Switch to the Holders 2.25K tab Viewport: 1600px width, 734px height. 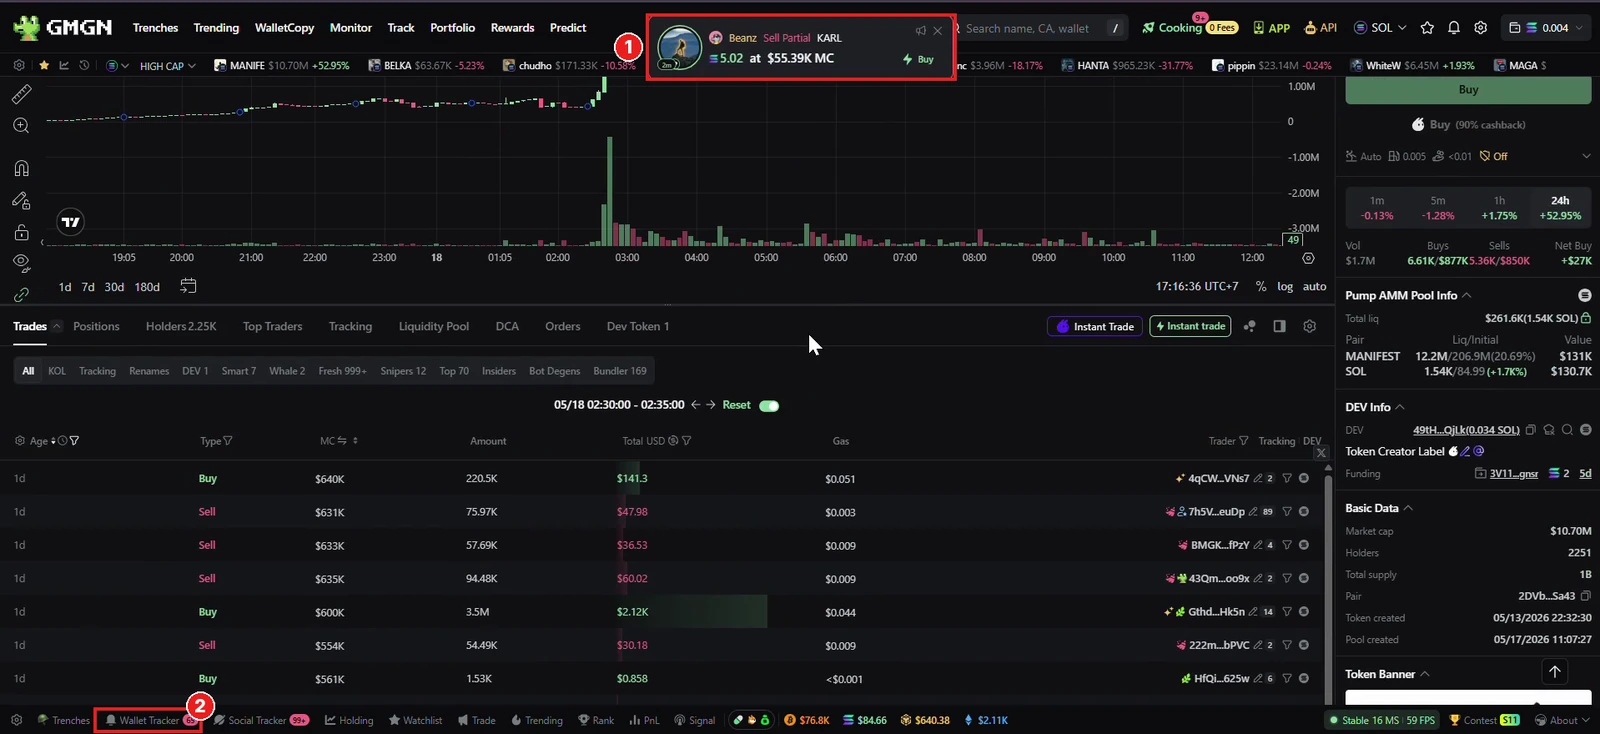(181, 326)
